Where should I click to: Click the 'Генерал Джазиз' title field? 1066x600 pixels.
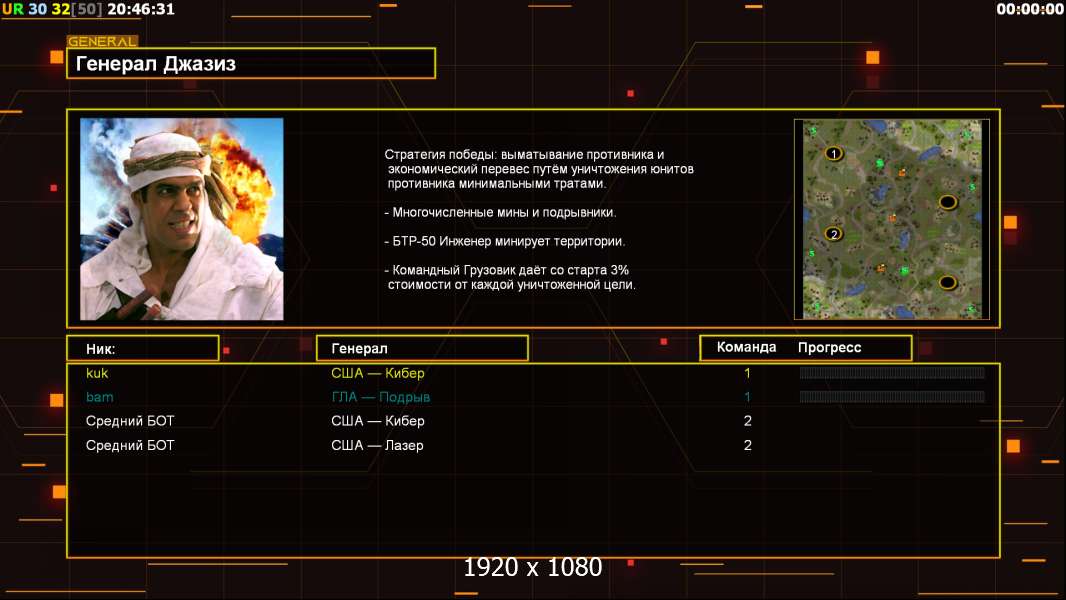(251, 63)
